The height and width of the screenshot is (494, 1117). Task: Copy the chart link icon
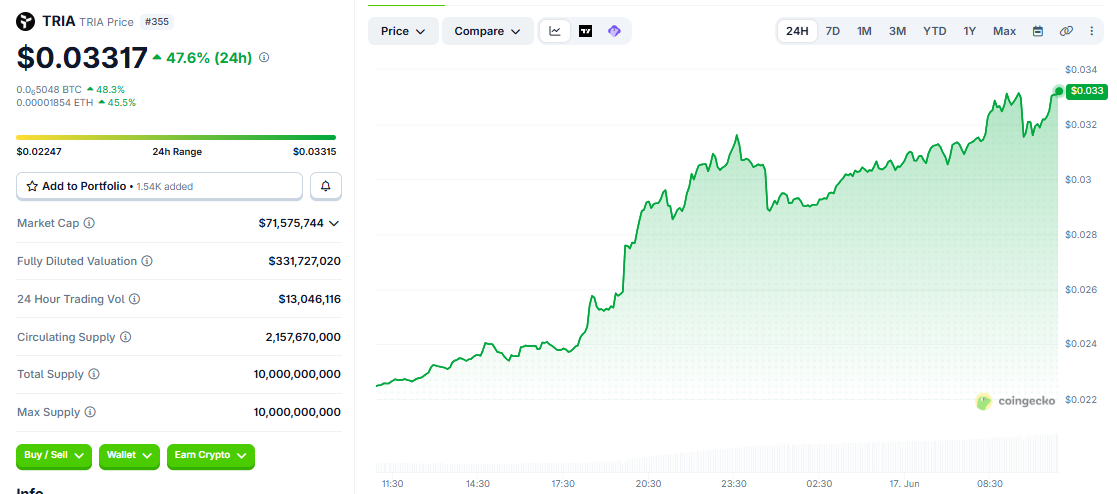(x=1066, y=31)
